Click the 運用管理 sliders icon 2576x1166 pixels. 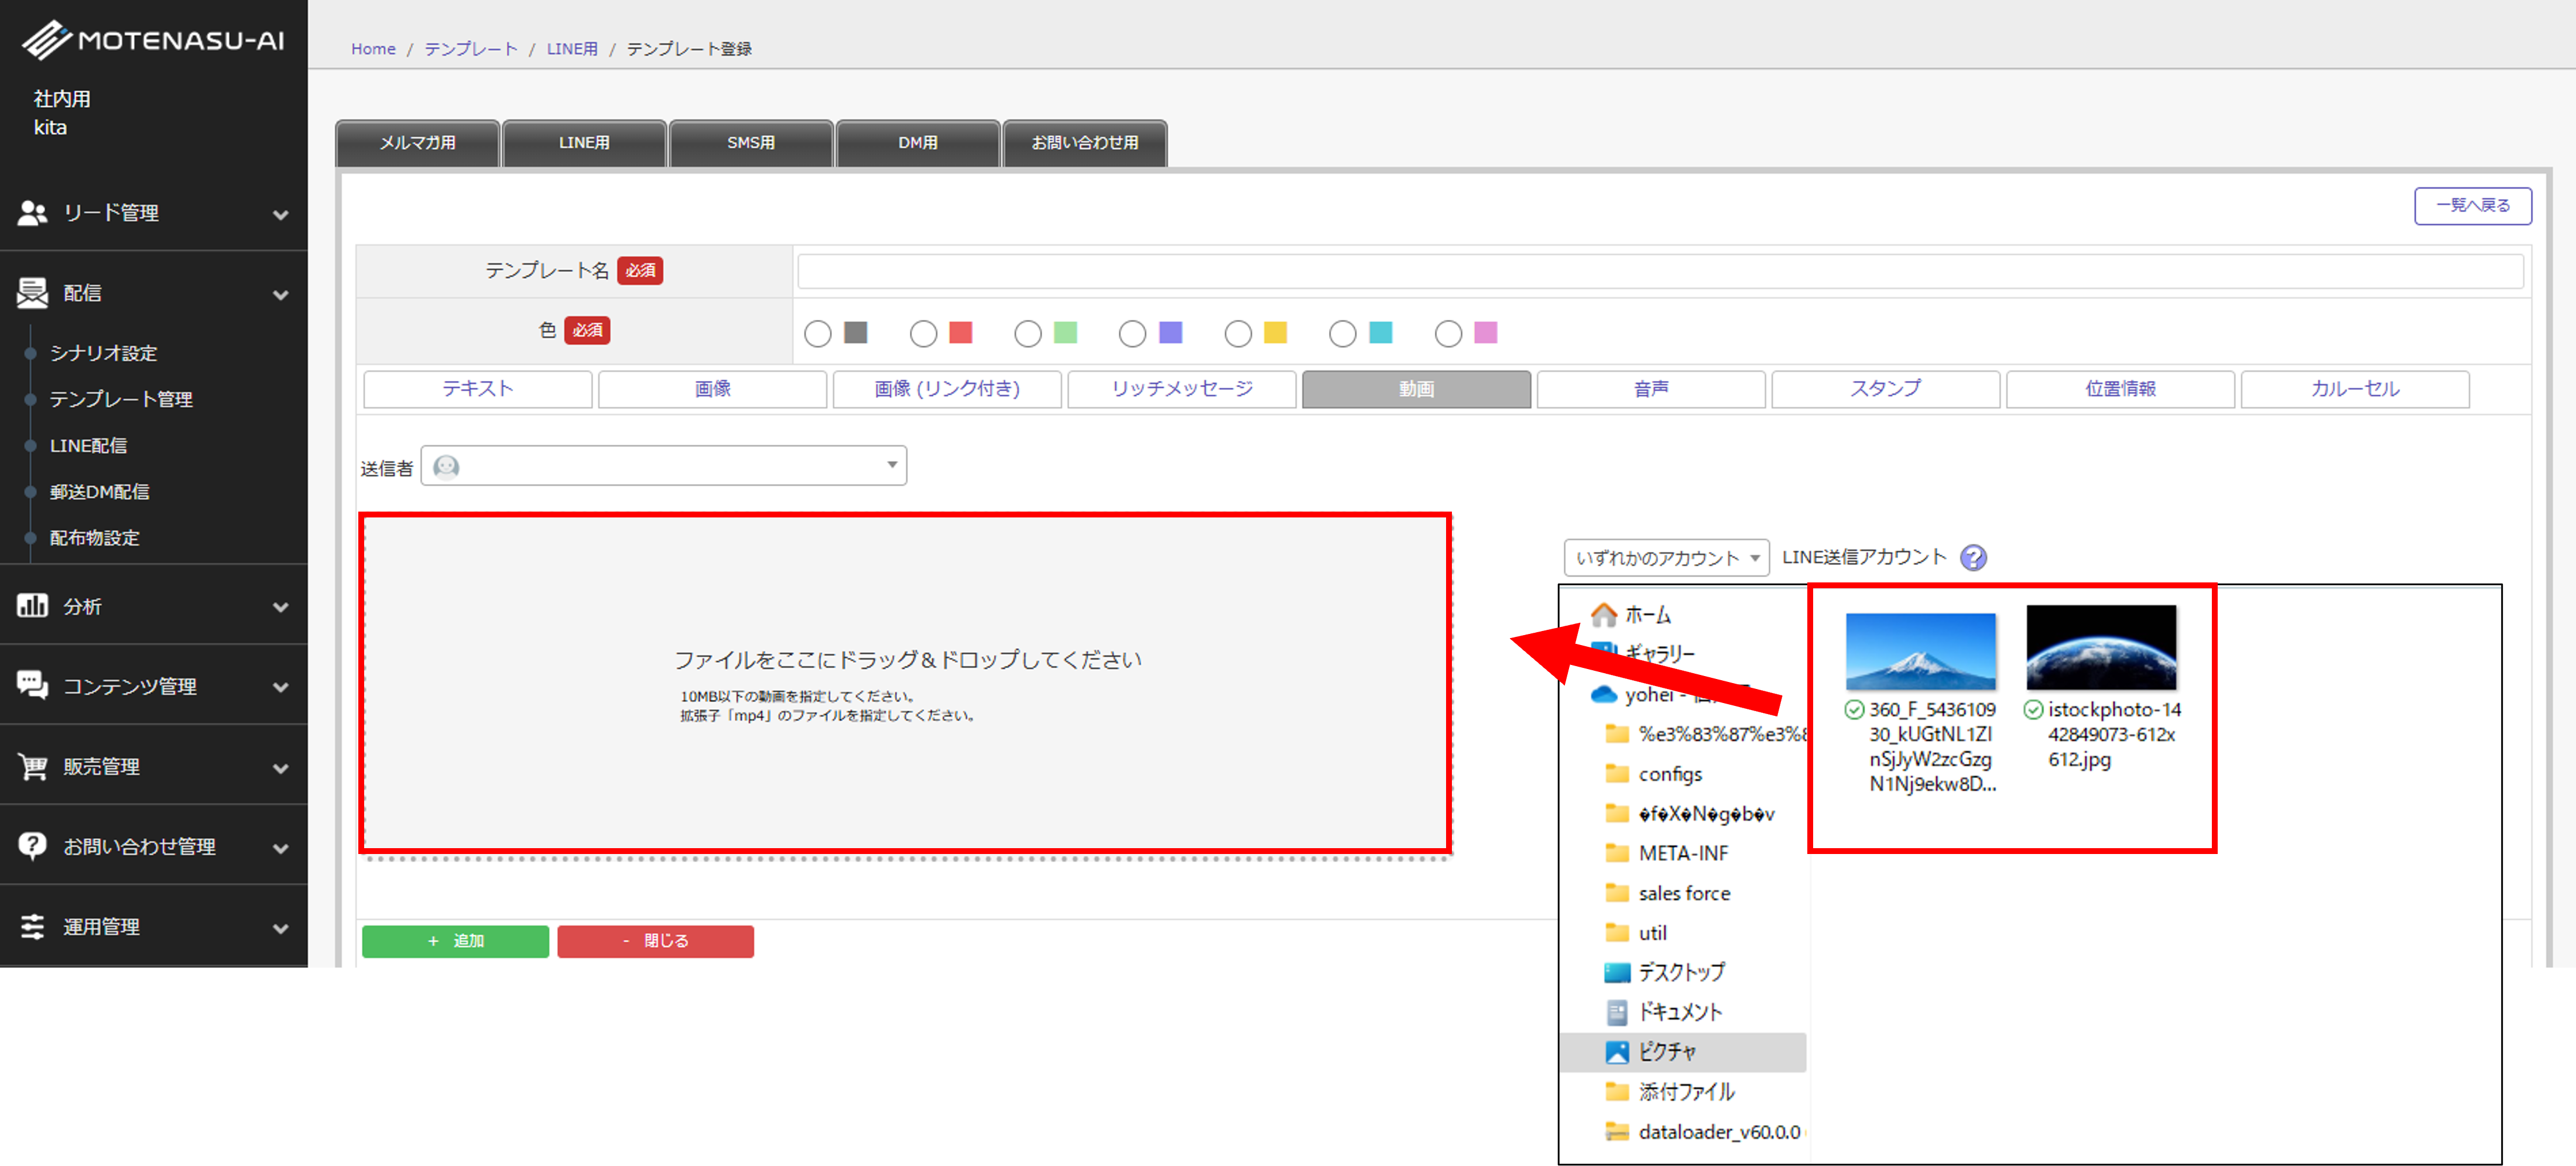(32, 926)
